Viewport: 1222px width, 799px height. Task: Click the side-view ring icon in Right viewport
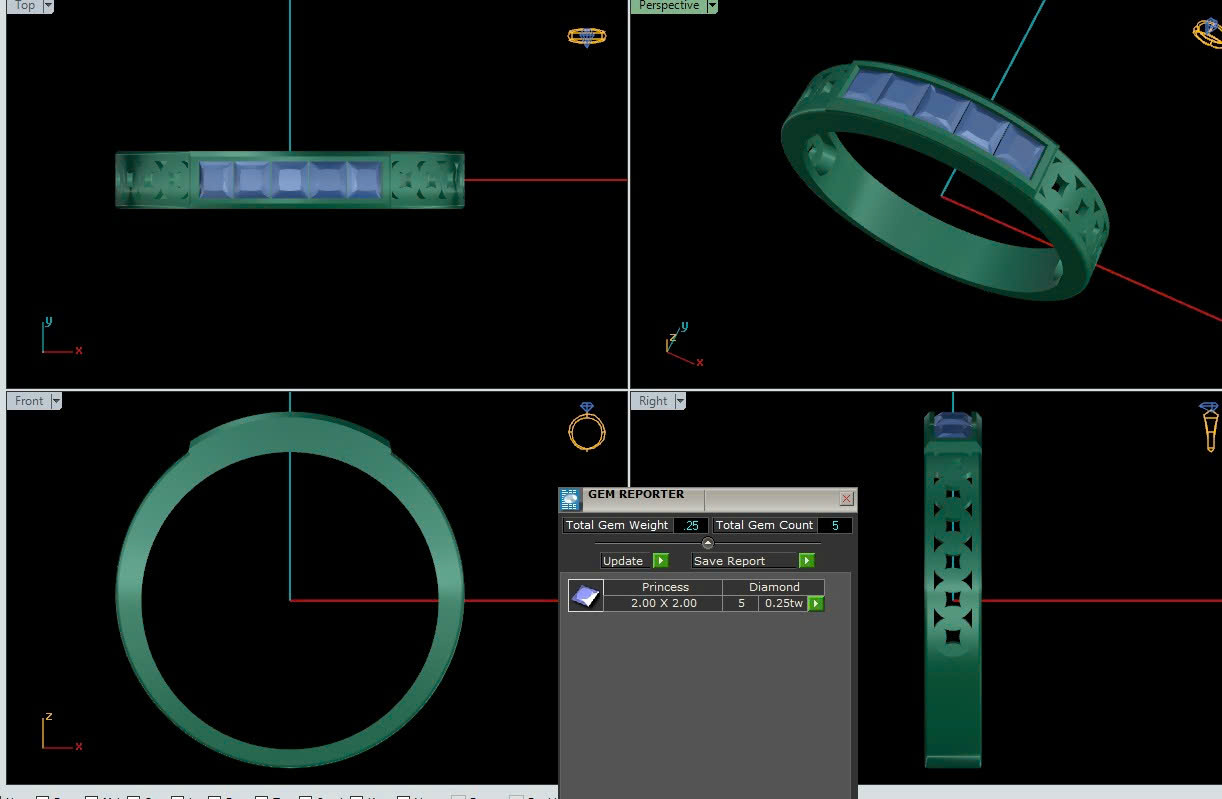1209,427
